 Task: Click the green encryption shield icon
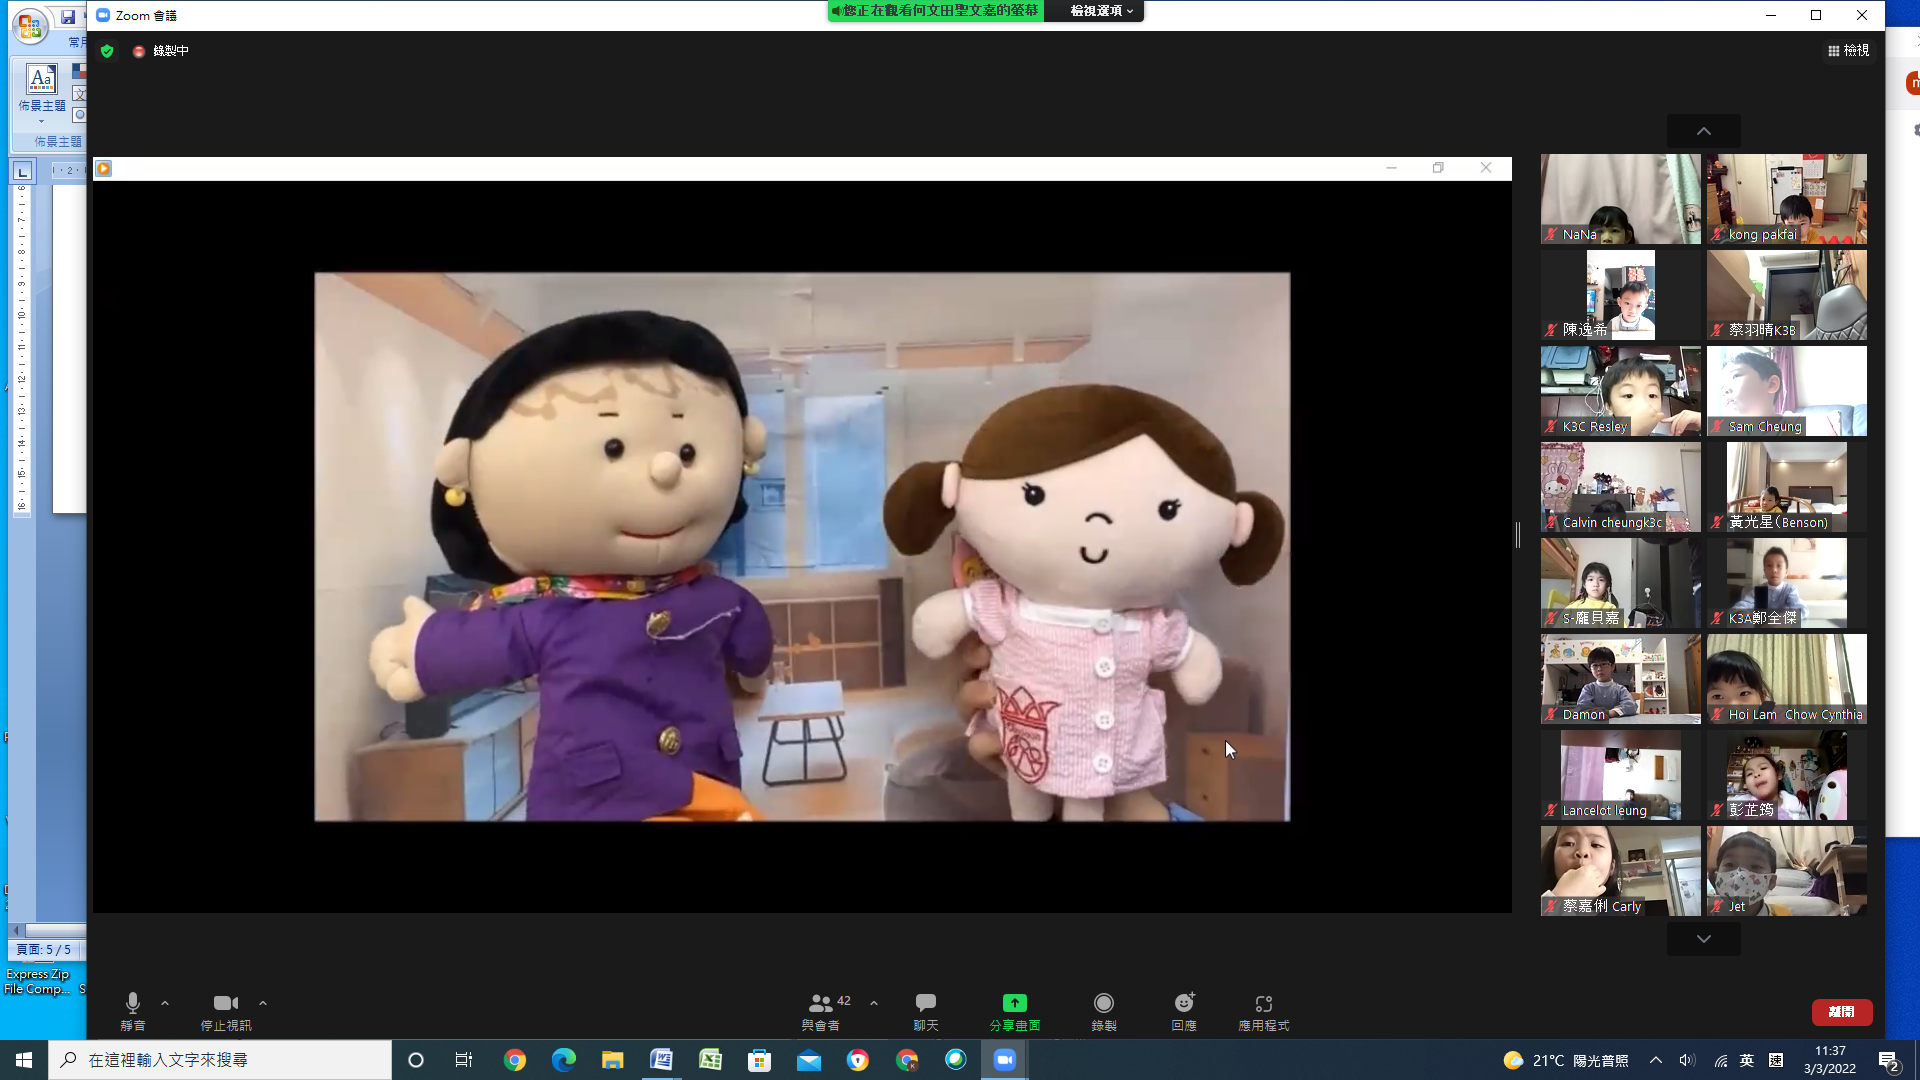coord(107,51)
